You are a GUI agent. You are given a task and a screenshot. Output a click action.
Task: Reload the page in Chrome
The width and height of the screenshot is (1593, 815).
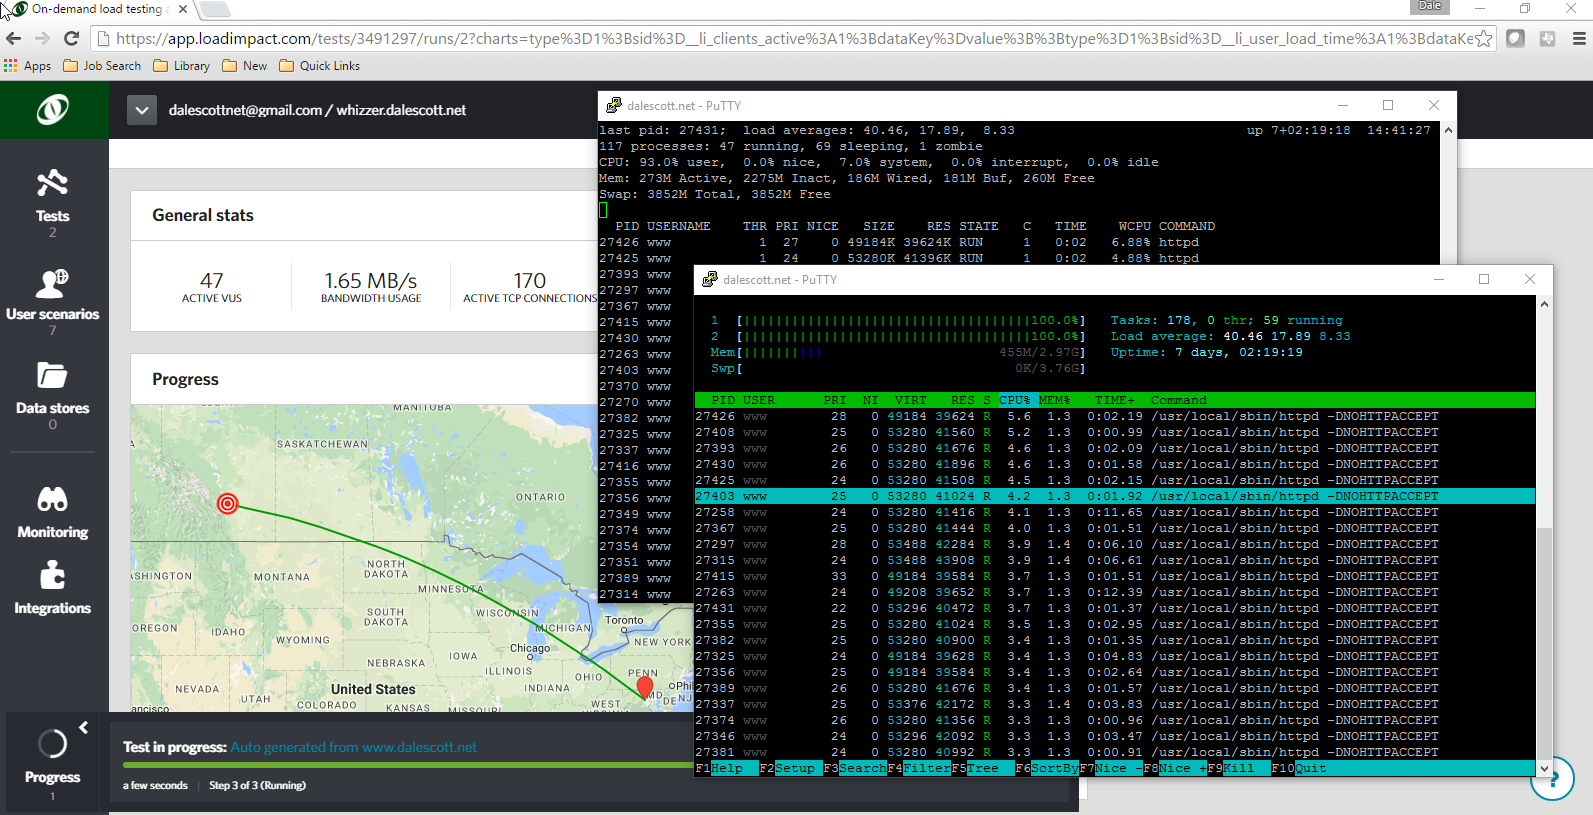click(71, 38)
